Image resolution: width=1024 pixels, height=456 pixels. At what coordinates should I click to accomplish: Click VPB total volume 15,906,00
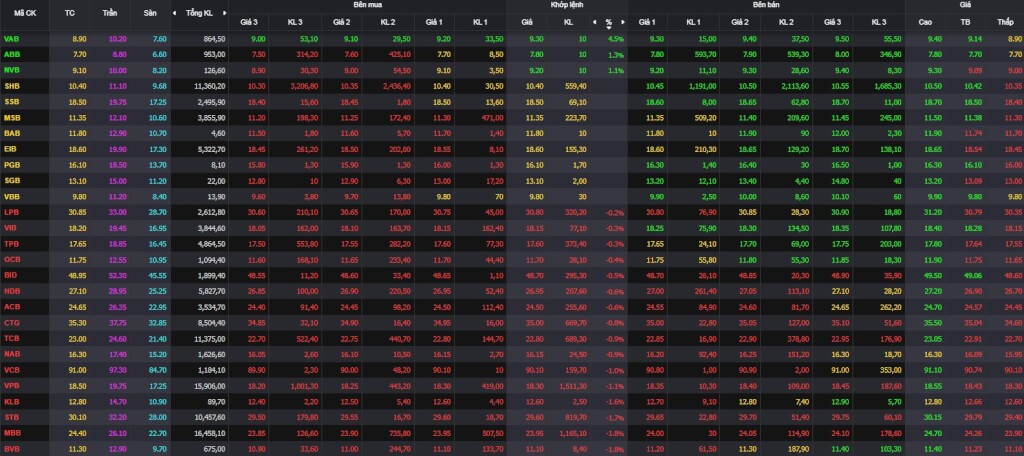point(210,385)
